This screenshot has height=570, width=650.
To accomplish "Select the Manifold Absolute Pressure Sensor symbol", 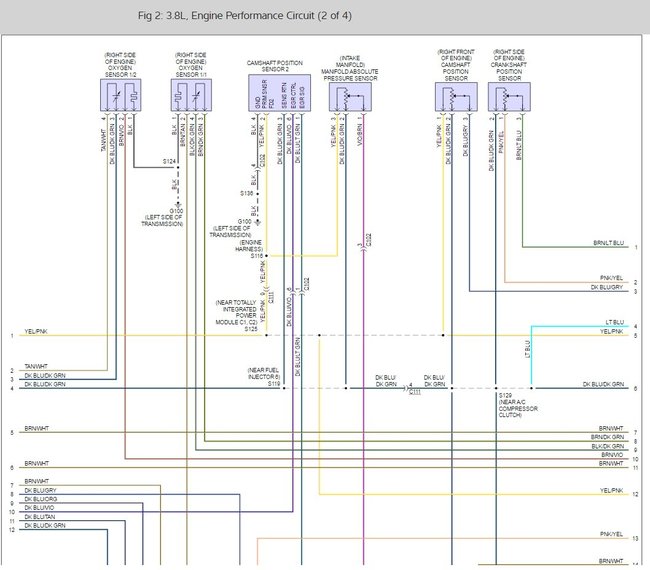I will [350, 97].
